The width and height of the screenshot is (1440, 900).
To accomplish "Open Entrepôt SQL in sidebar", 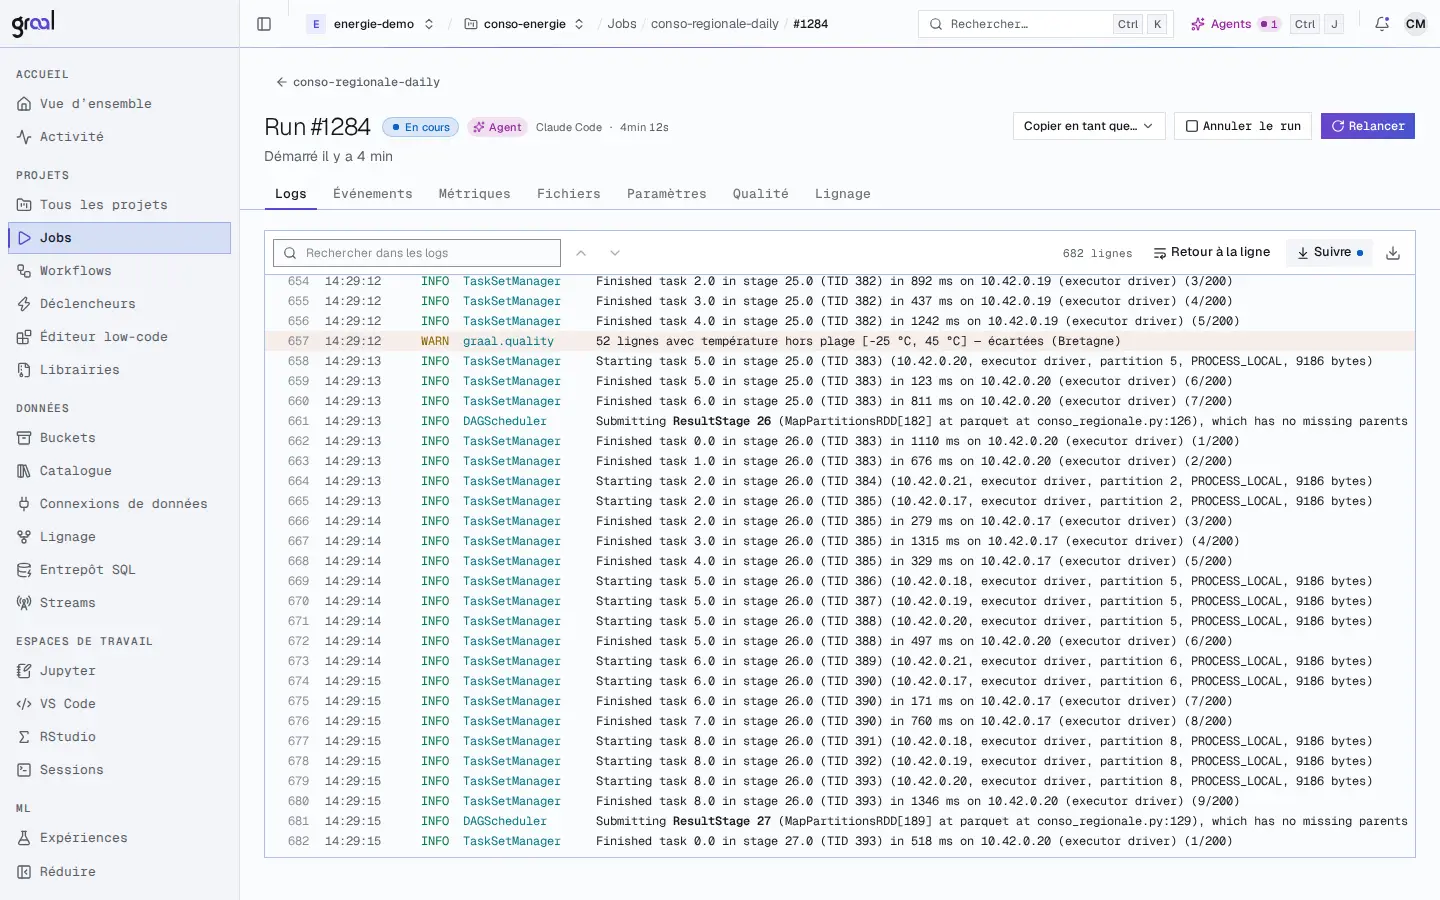I will (x=119, y=570).
